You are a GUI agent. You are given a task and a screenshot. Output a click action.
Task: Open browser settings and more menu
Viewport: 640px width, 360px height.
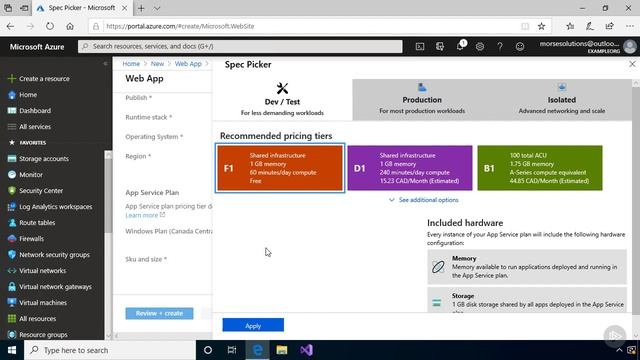[630, 26]
